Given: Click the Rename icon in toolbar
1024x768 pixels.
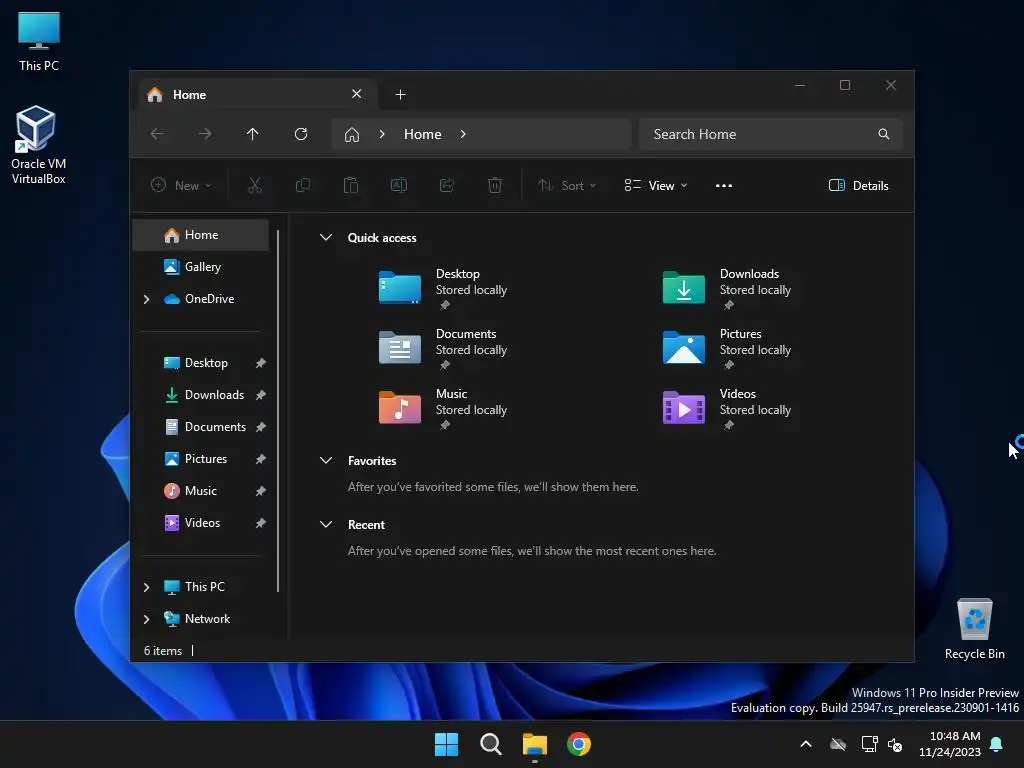Looking at the screenshot, I should (398, 185).
